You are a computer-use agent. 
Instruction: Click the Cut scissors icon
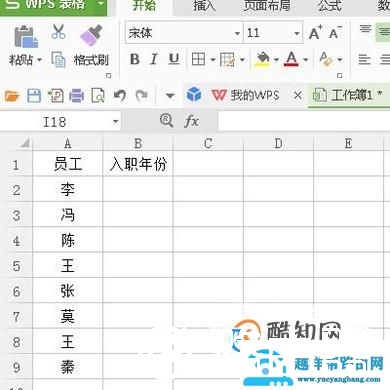click(x=59, y=32)
